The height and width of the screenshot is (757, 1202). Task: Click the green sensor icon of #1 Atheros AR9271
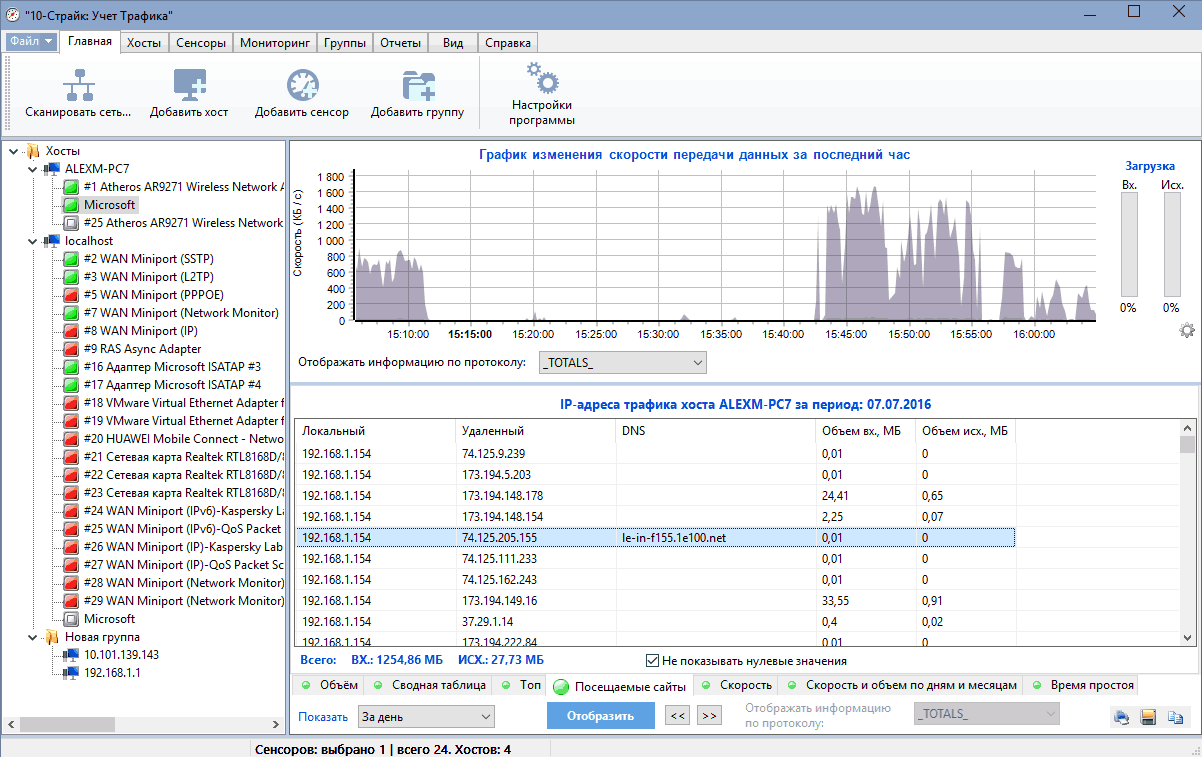point(71,187)
